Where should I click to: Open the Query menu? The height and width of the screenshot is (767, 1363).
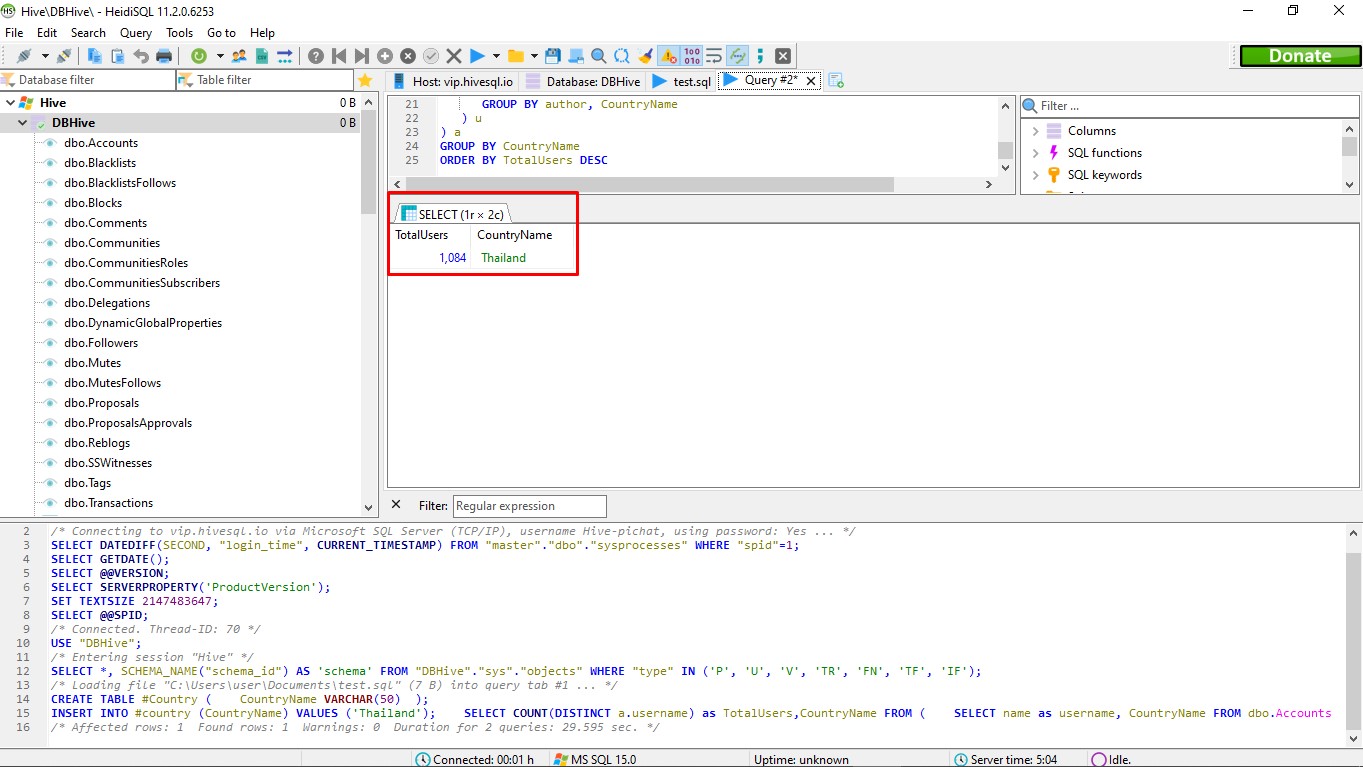coord(136,33)
